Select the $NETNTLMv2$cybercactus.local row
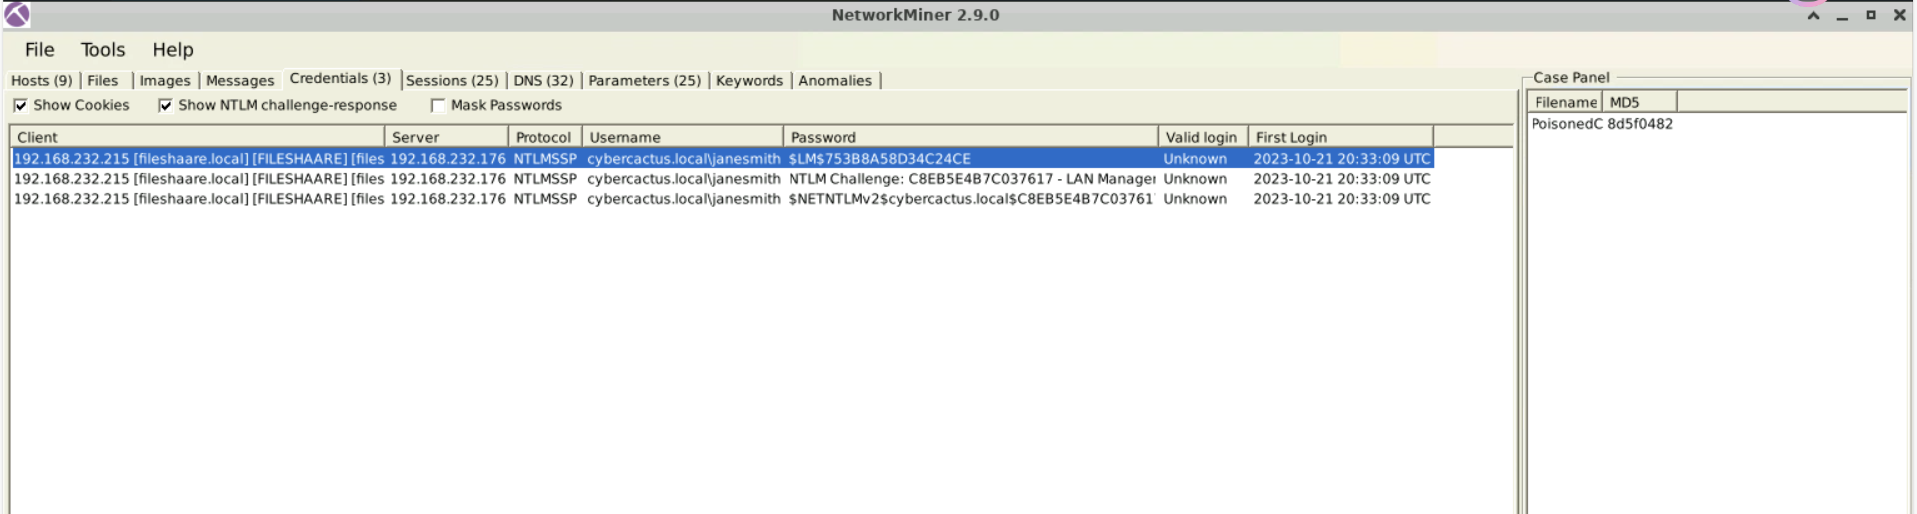1917x514 pixels. tap(722, 199)
